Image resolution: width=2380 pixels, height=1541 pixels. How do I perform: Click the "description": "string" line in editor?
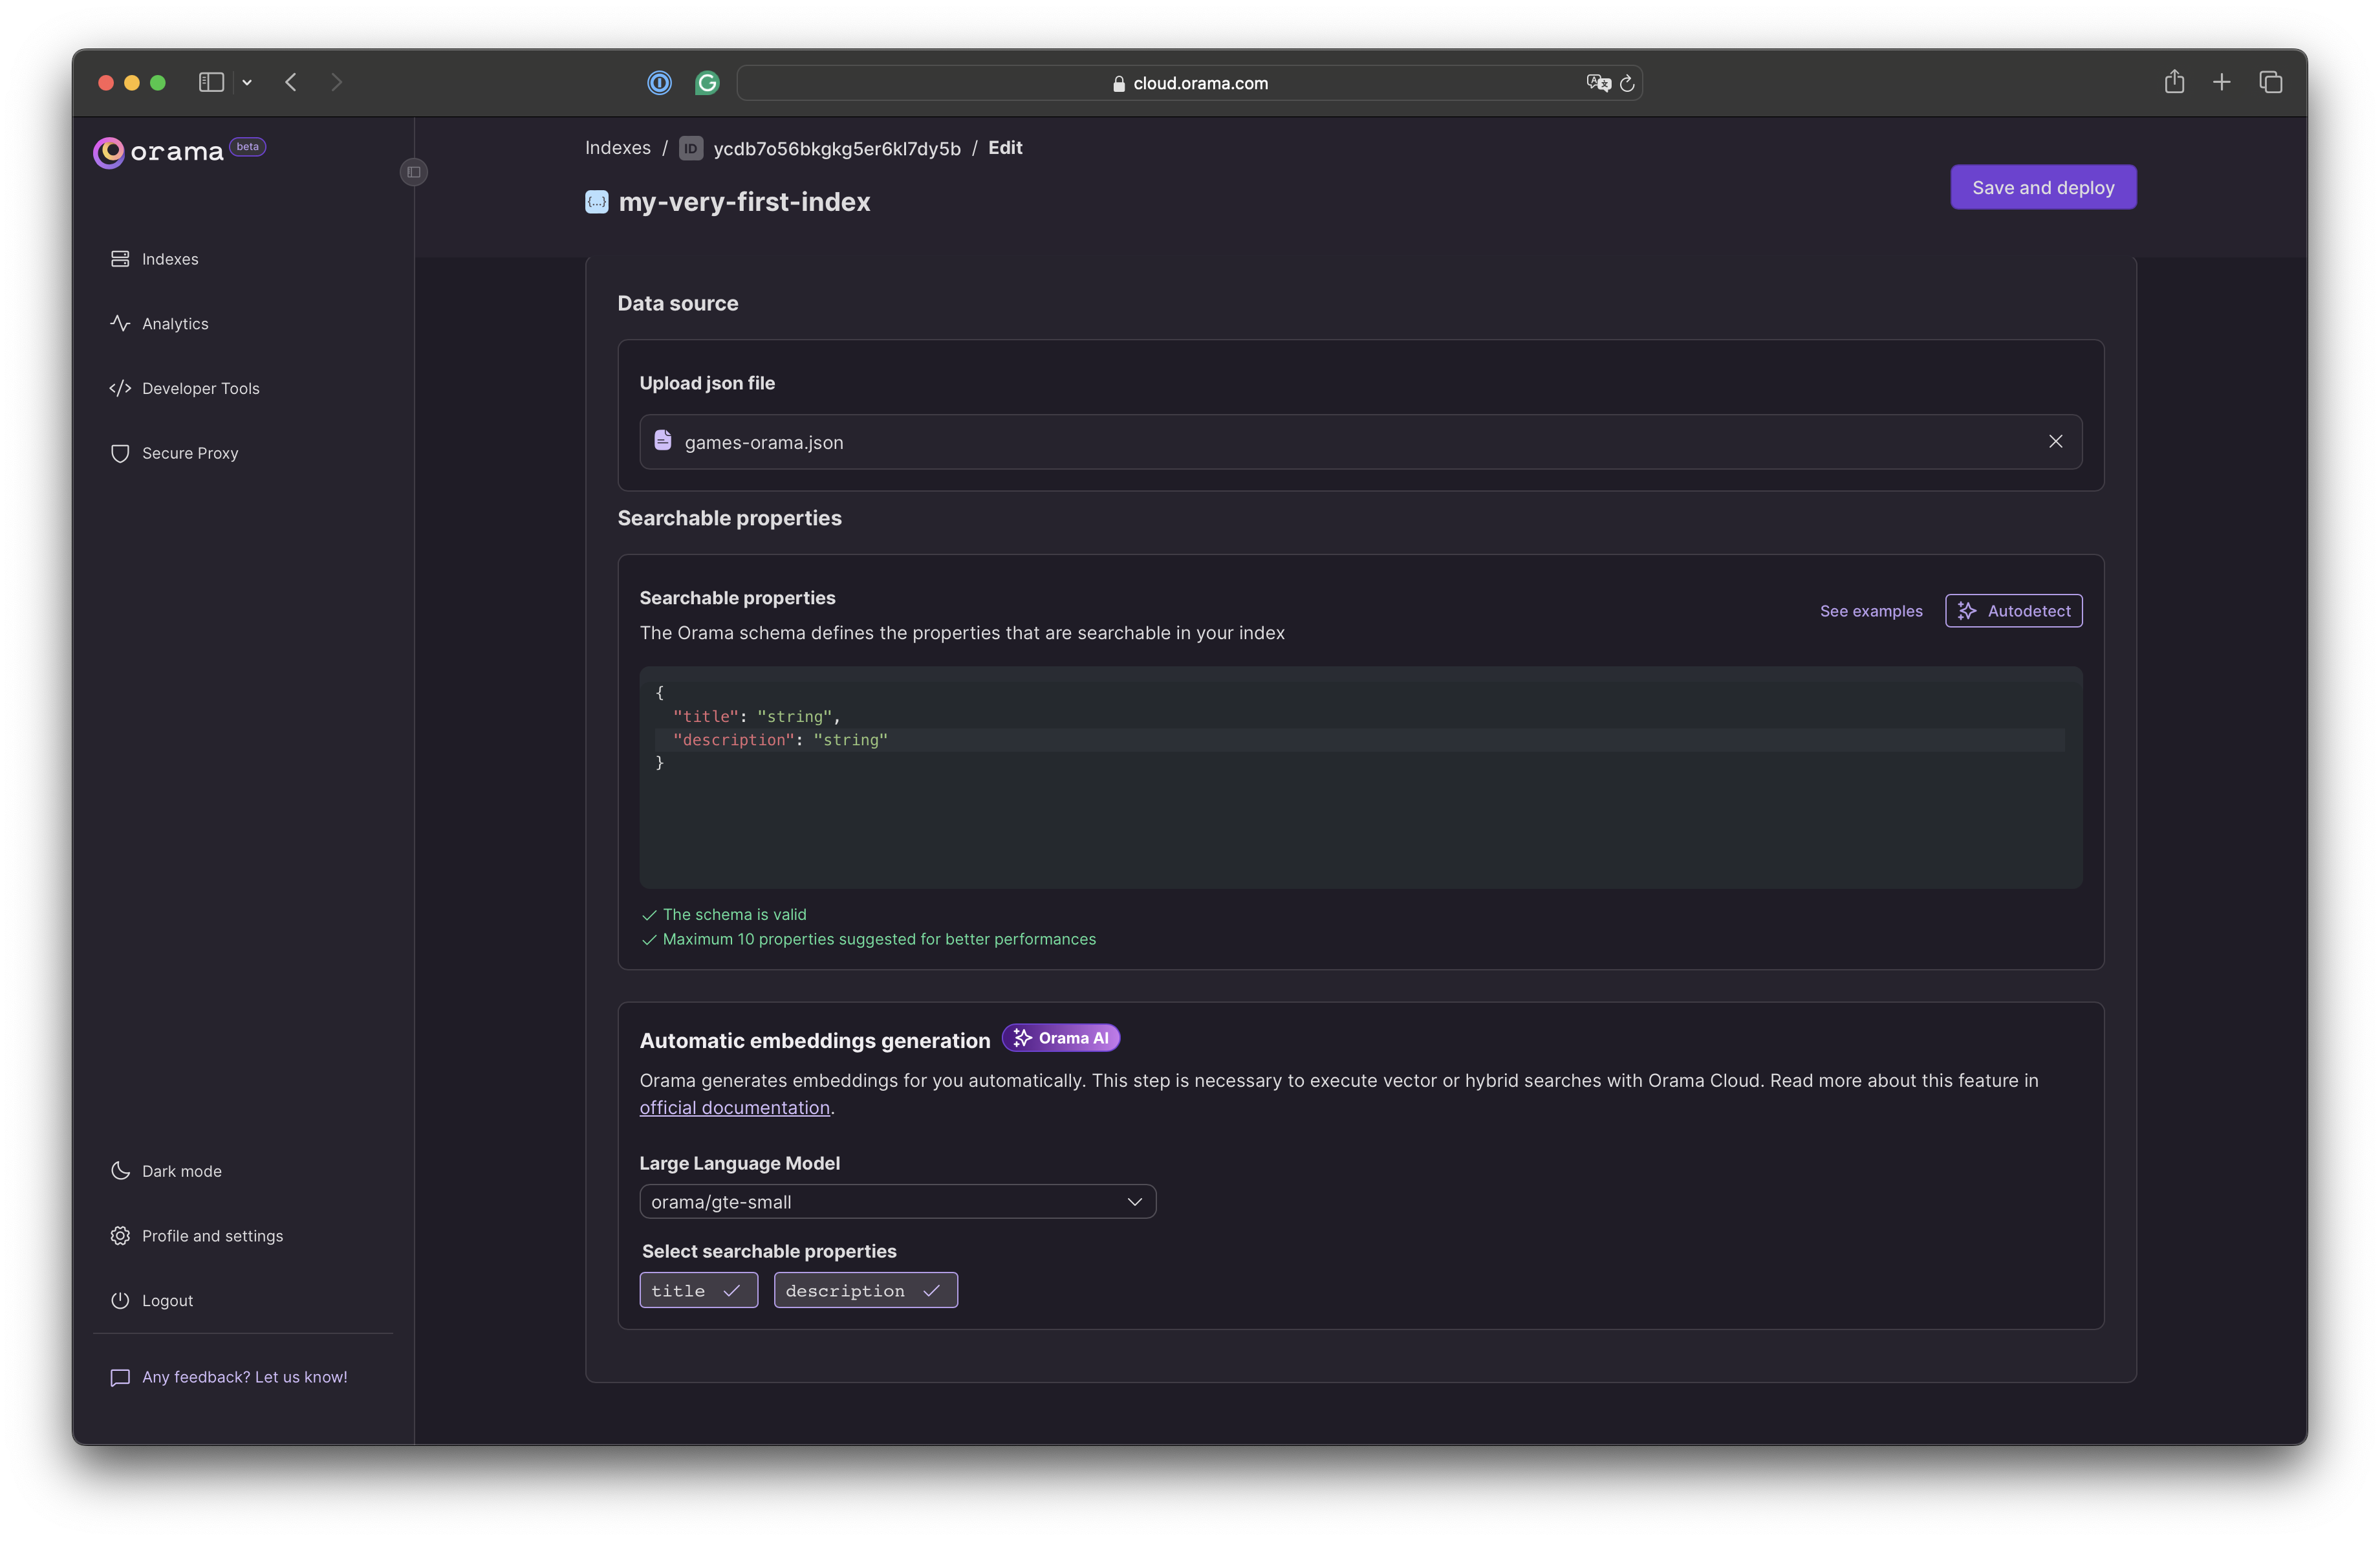[x=780, y=740]
